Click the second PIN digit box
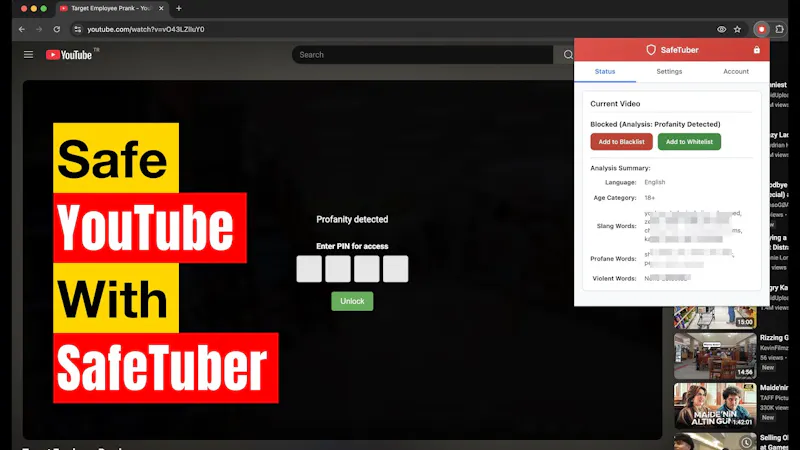800x450 pixels. [338, 269]
